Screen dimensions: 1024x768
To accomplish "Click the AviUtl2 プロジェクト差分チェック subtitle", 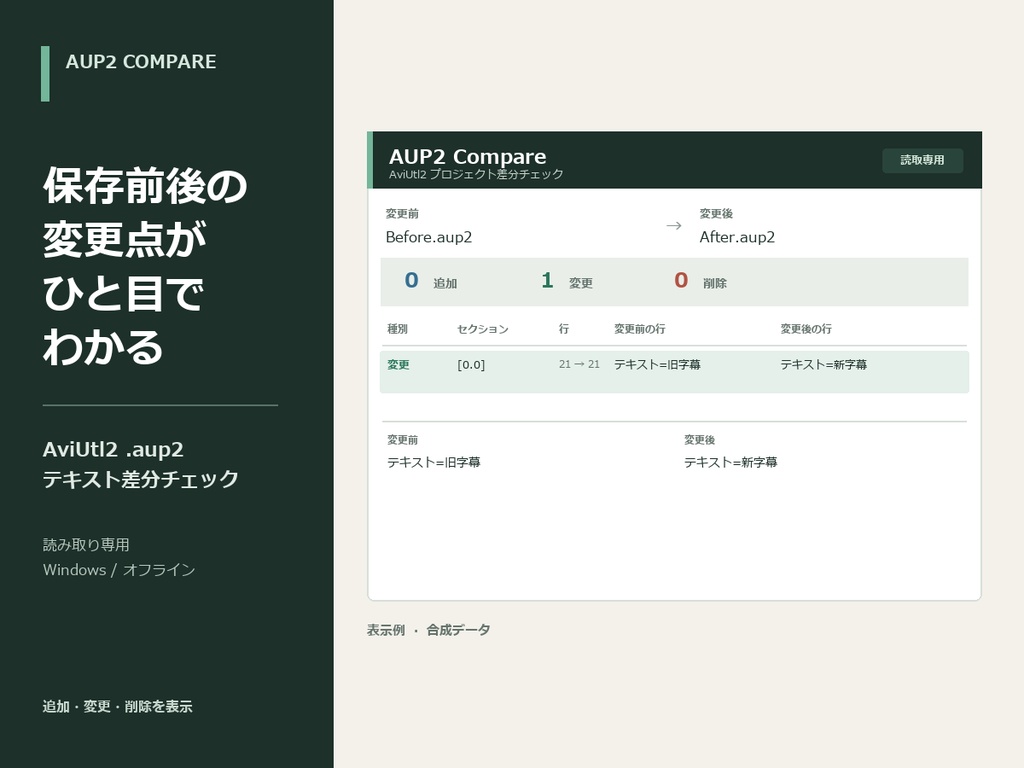I will 476,174.
